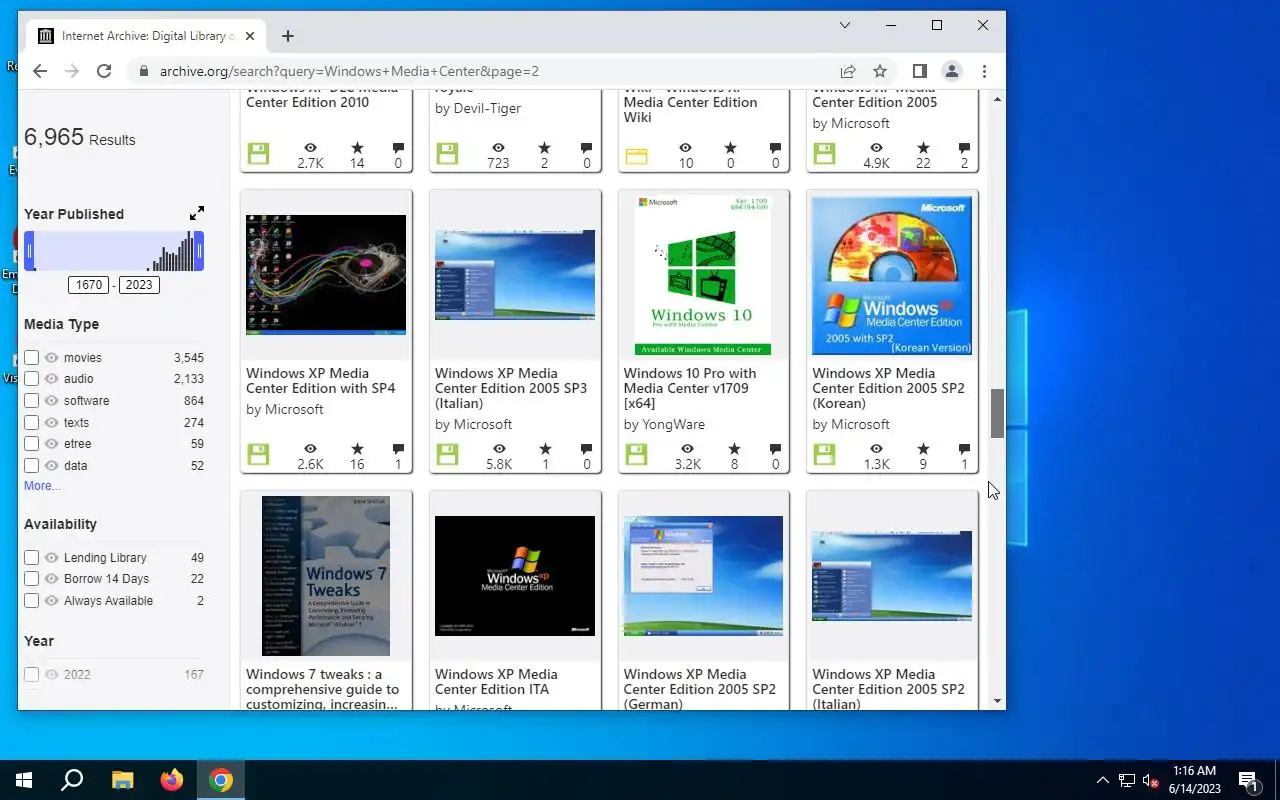Check the Lending Library availability filter

(32, 557)
